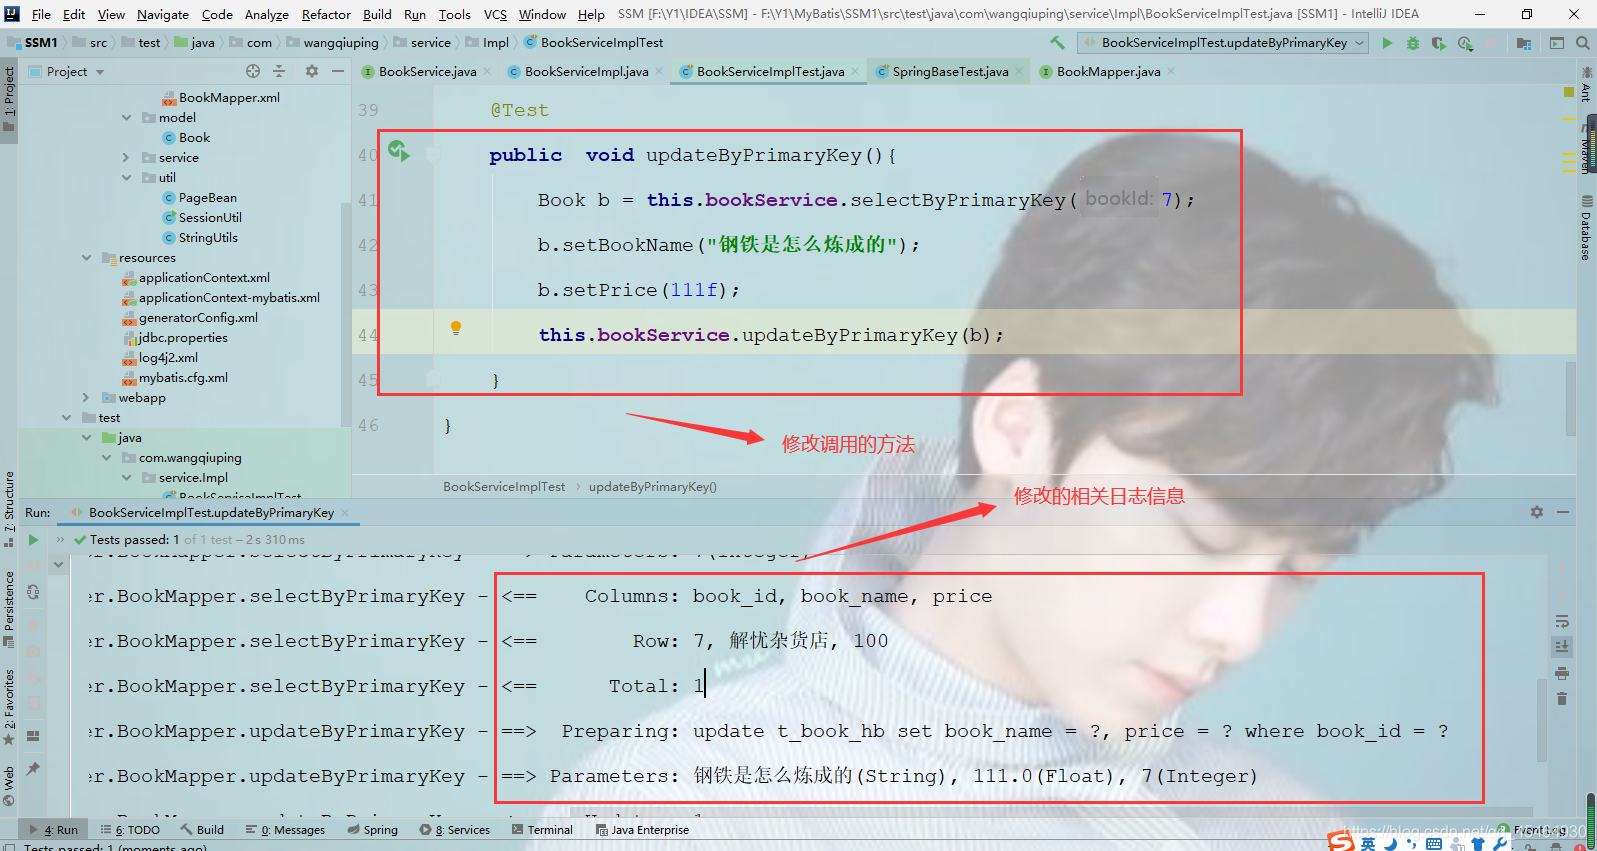Viewport: 1597px width, 851px height.
Task: Toggle soft-wrap in the console
Action: [1562, 621]
